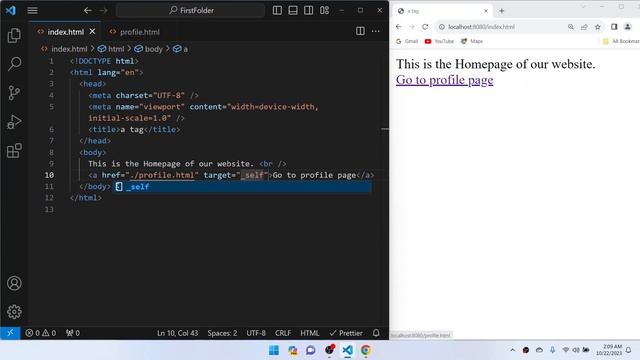Viewport: 640px width, 360px height.
Task: Go forward in the Chrome browser
Action: point(412,27)
